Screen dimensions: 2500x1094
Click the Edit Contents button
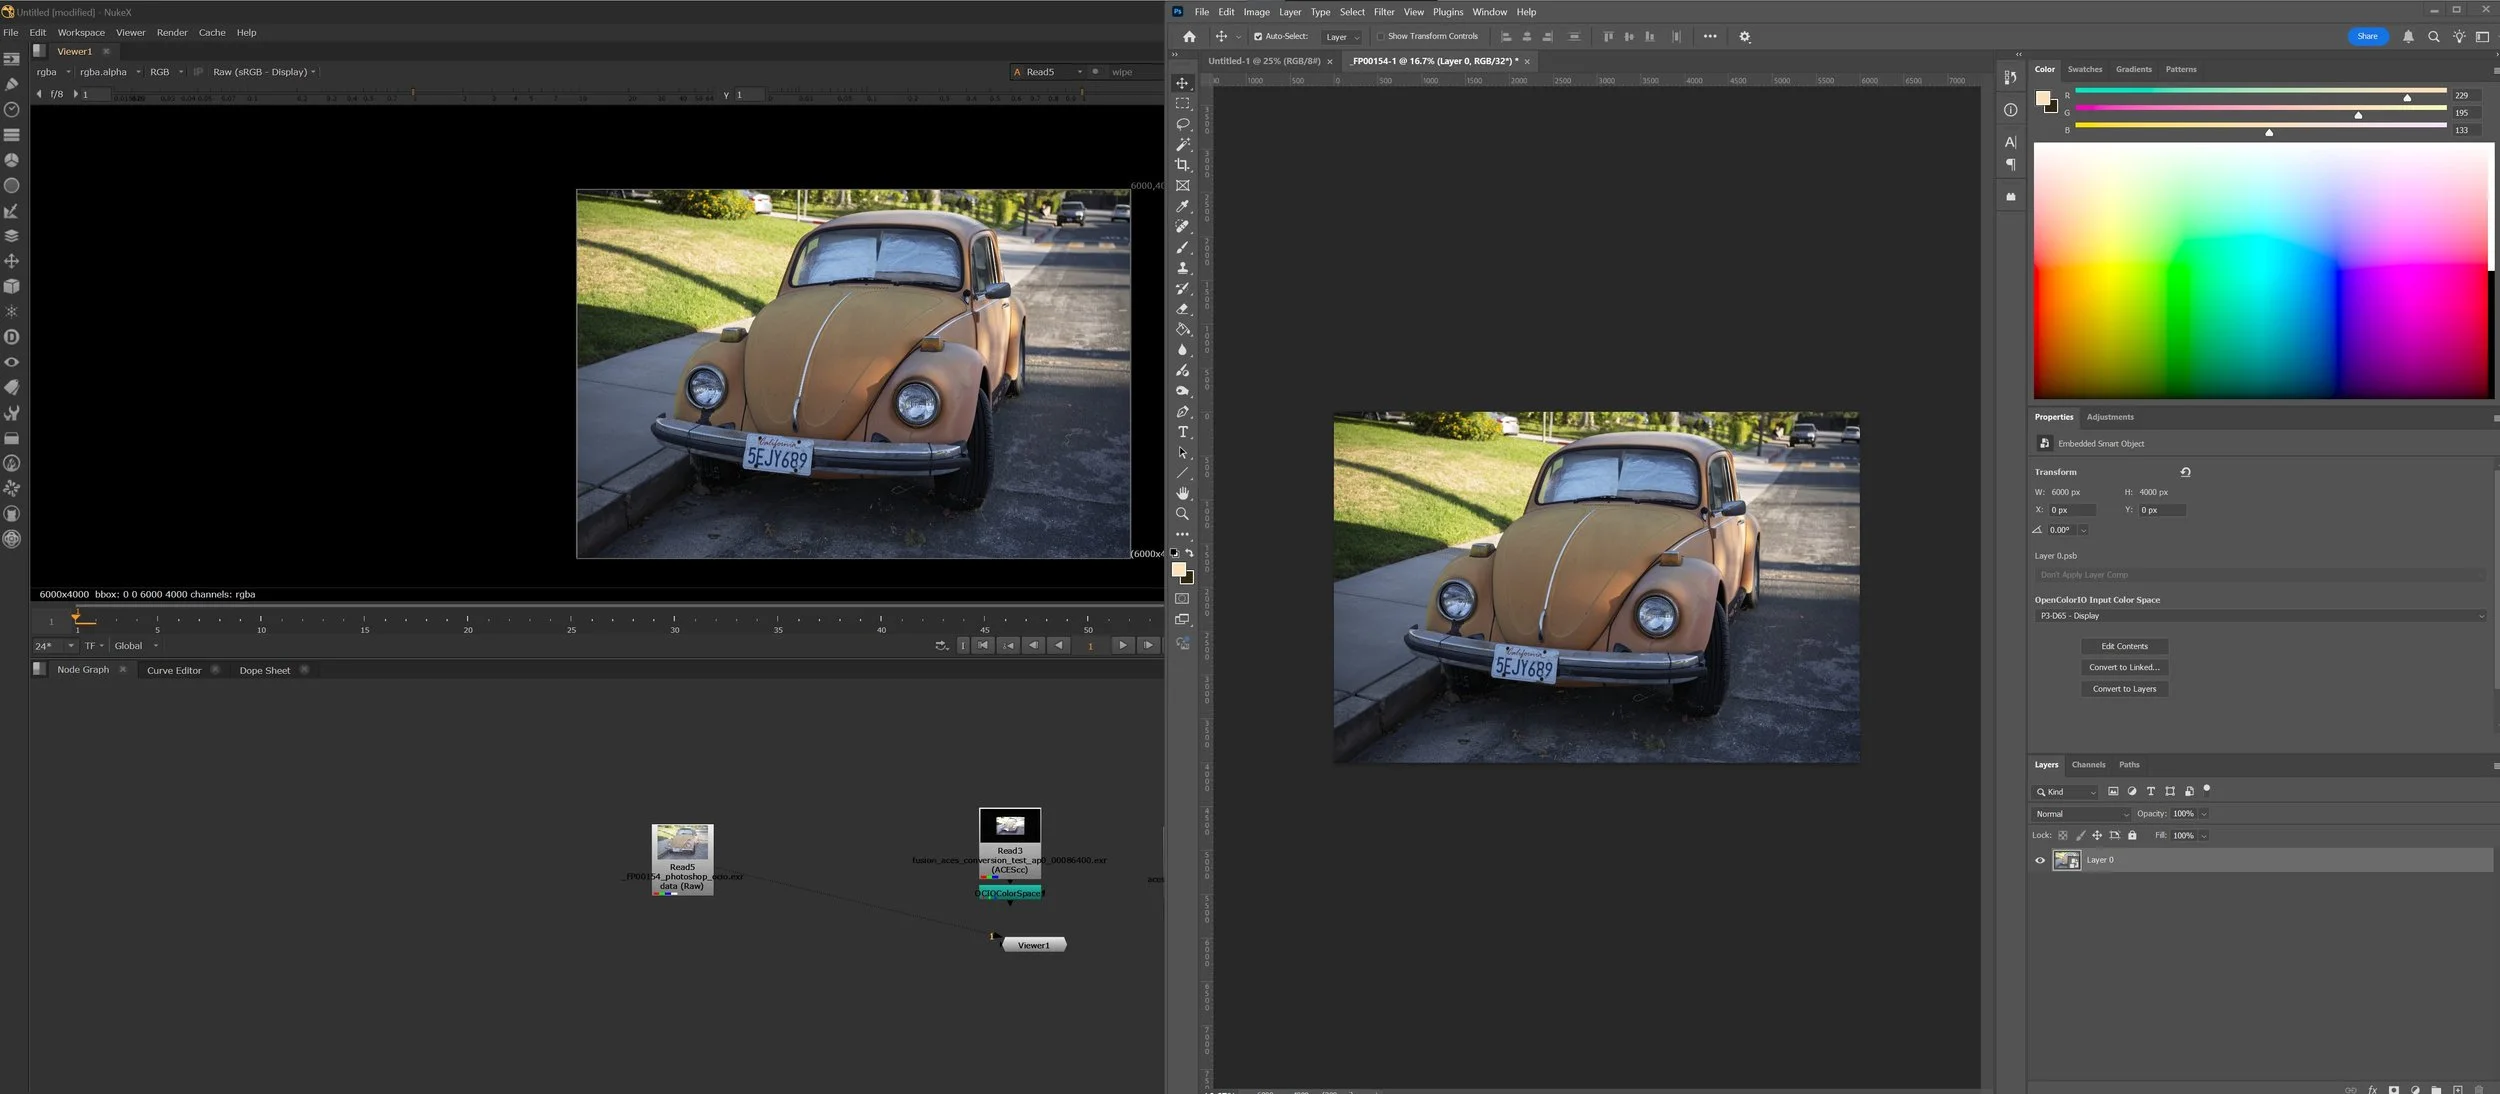pos(2124,646)
